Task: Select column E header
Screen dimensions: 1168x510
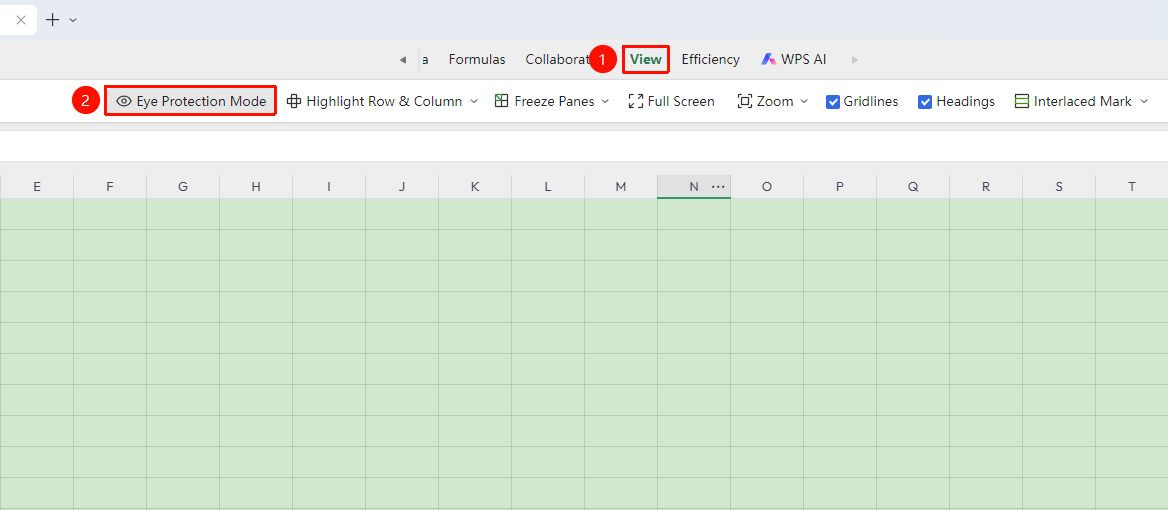Action: 36,187
